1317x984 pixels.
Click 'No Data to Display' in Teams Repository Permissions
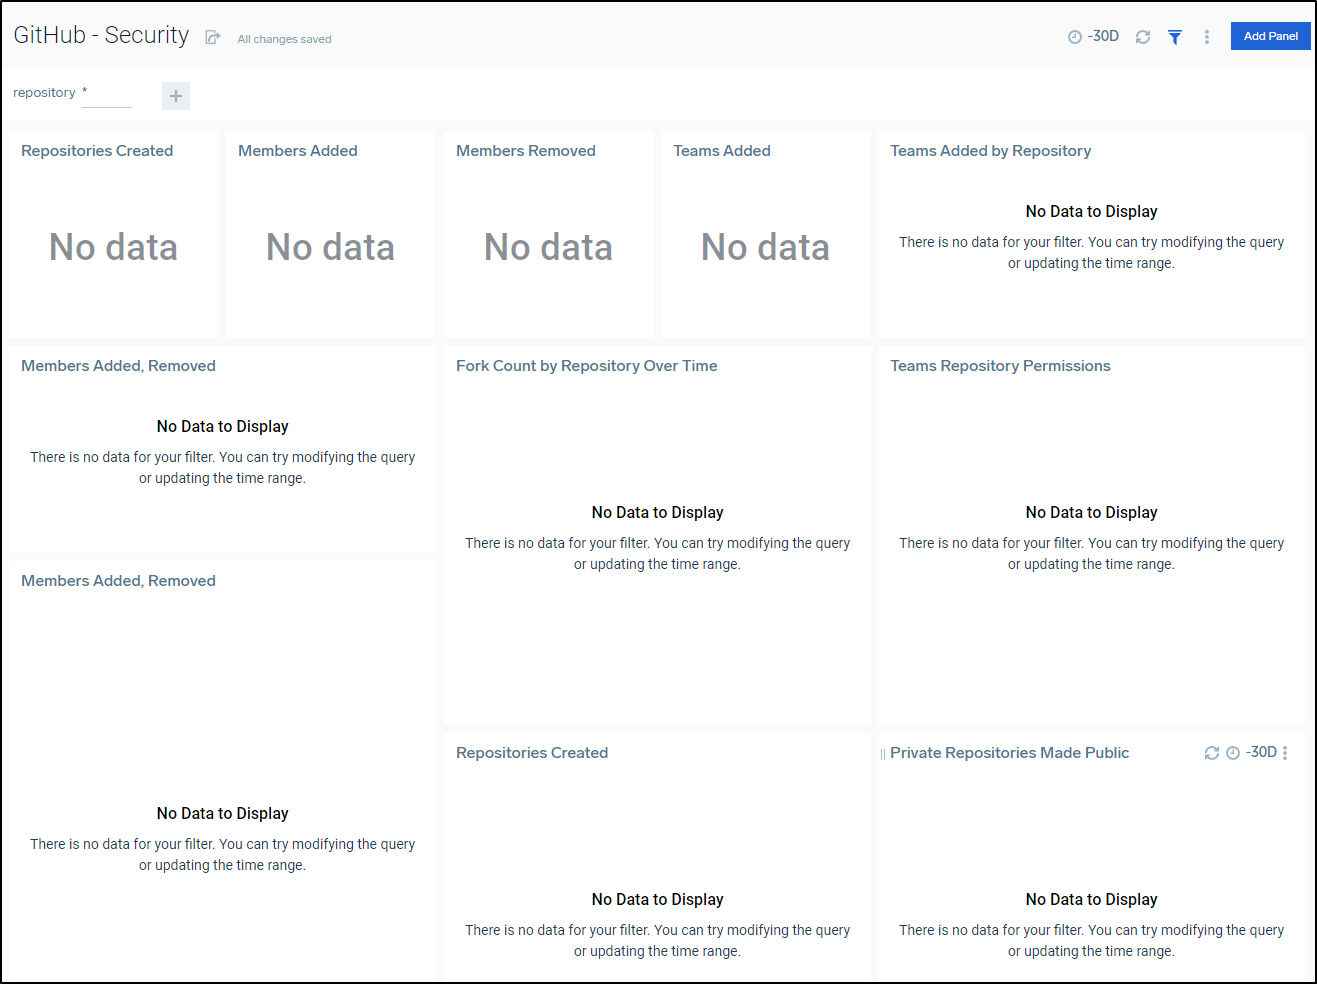coord(1091,512)
